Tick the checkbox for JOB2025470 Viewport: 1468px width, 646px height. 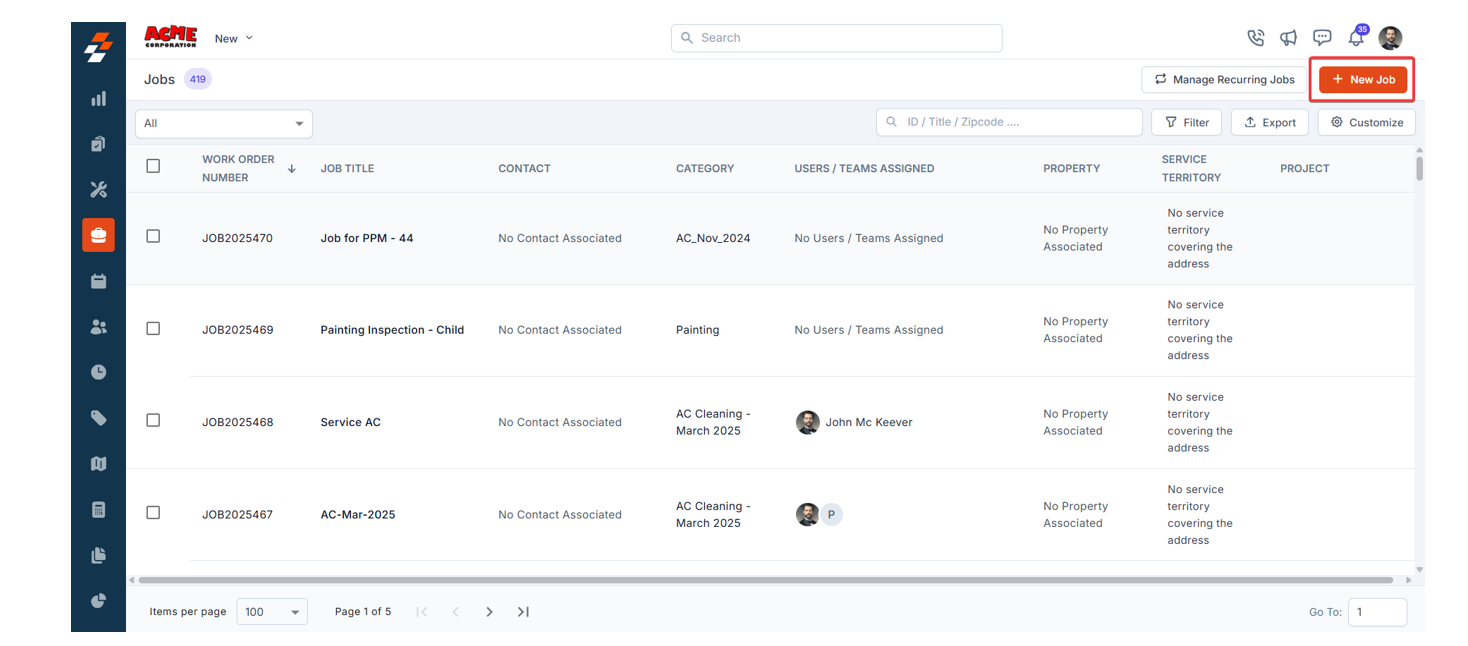pyautogui.click(x=153, y=237)
